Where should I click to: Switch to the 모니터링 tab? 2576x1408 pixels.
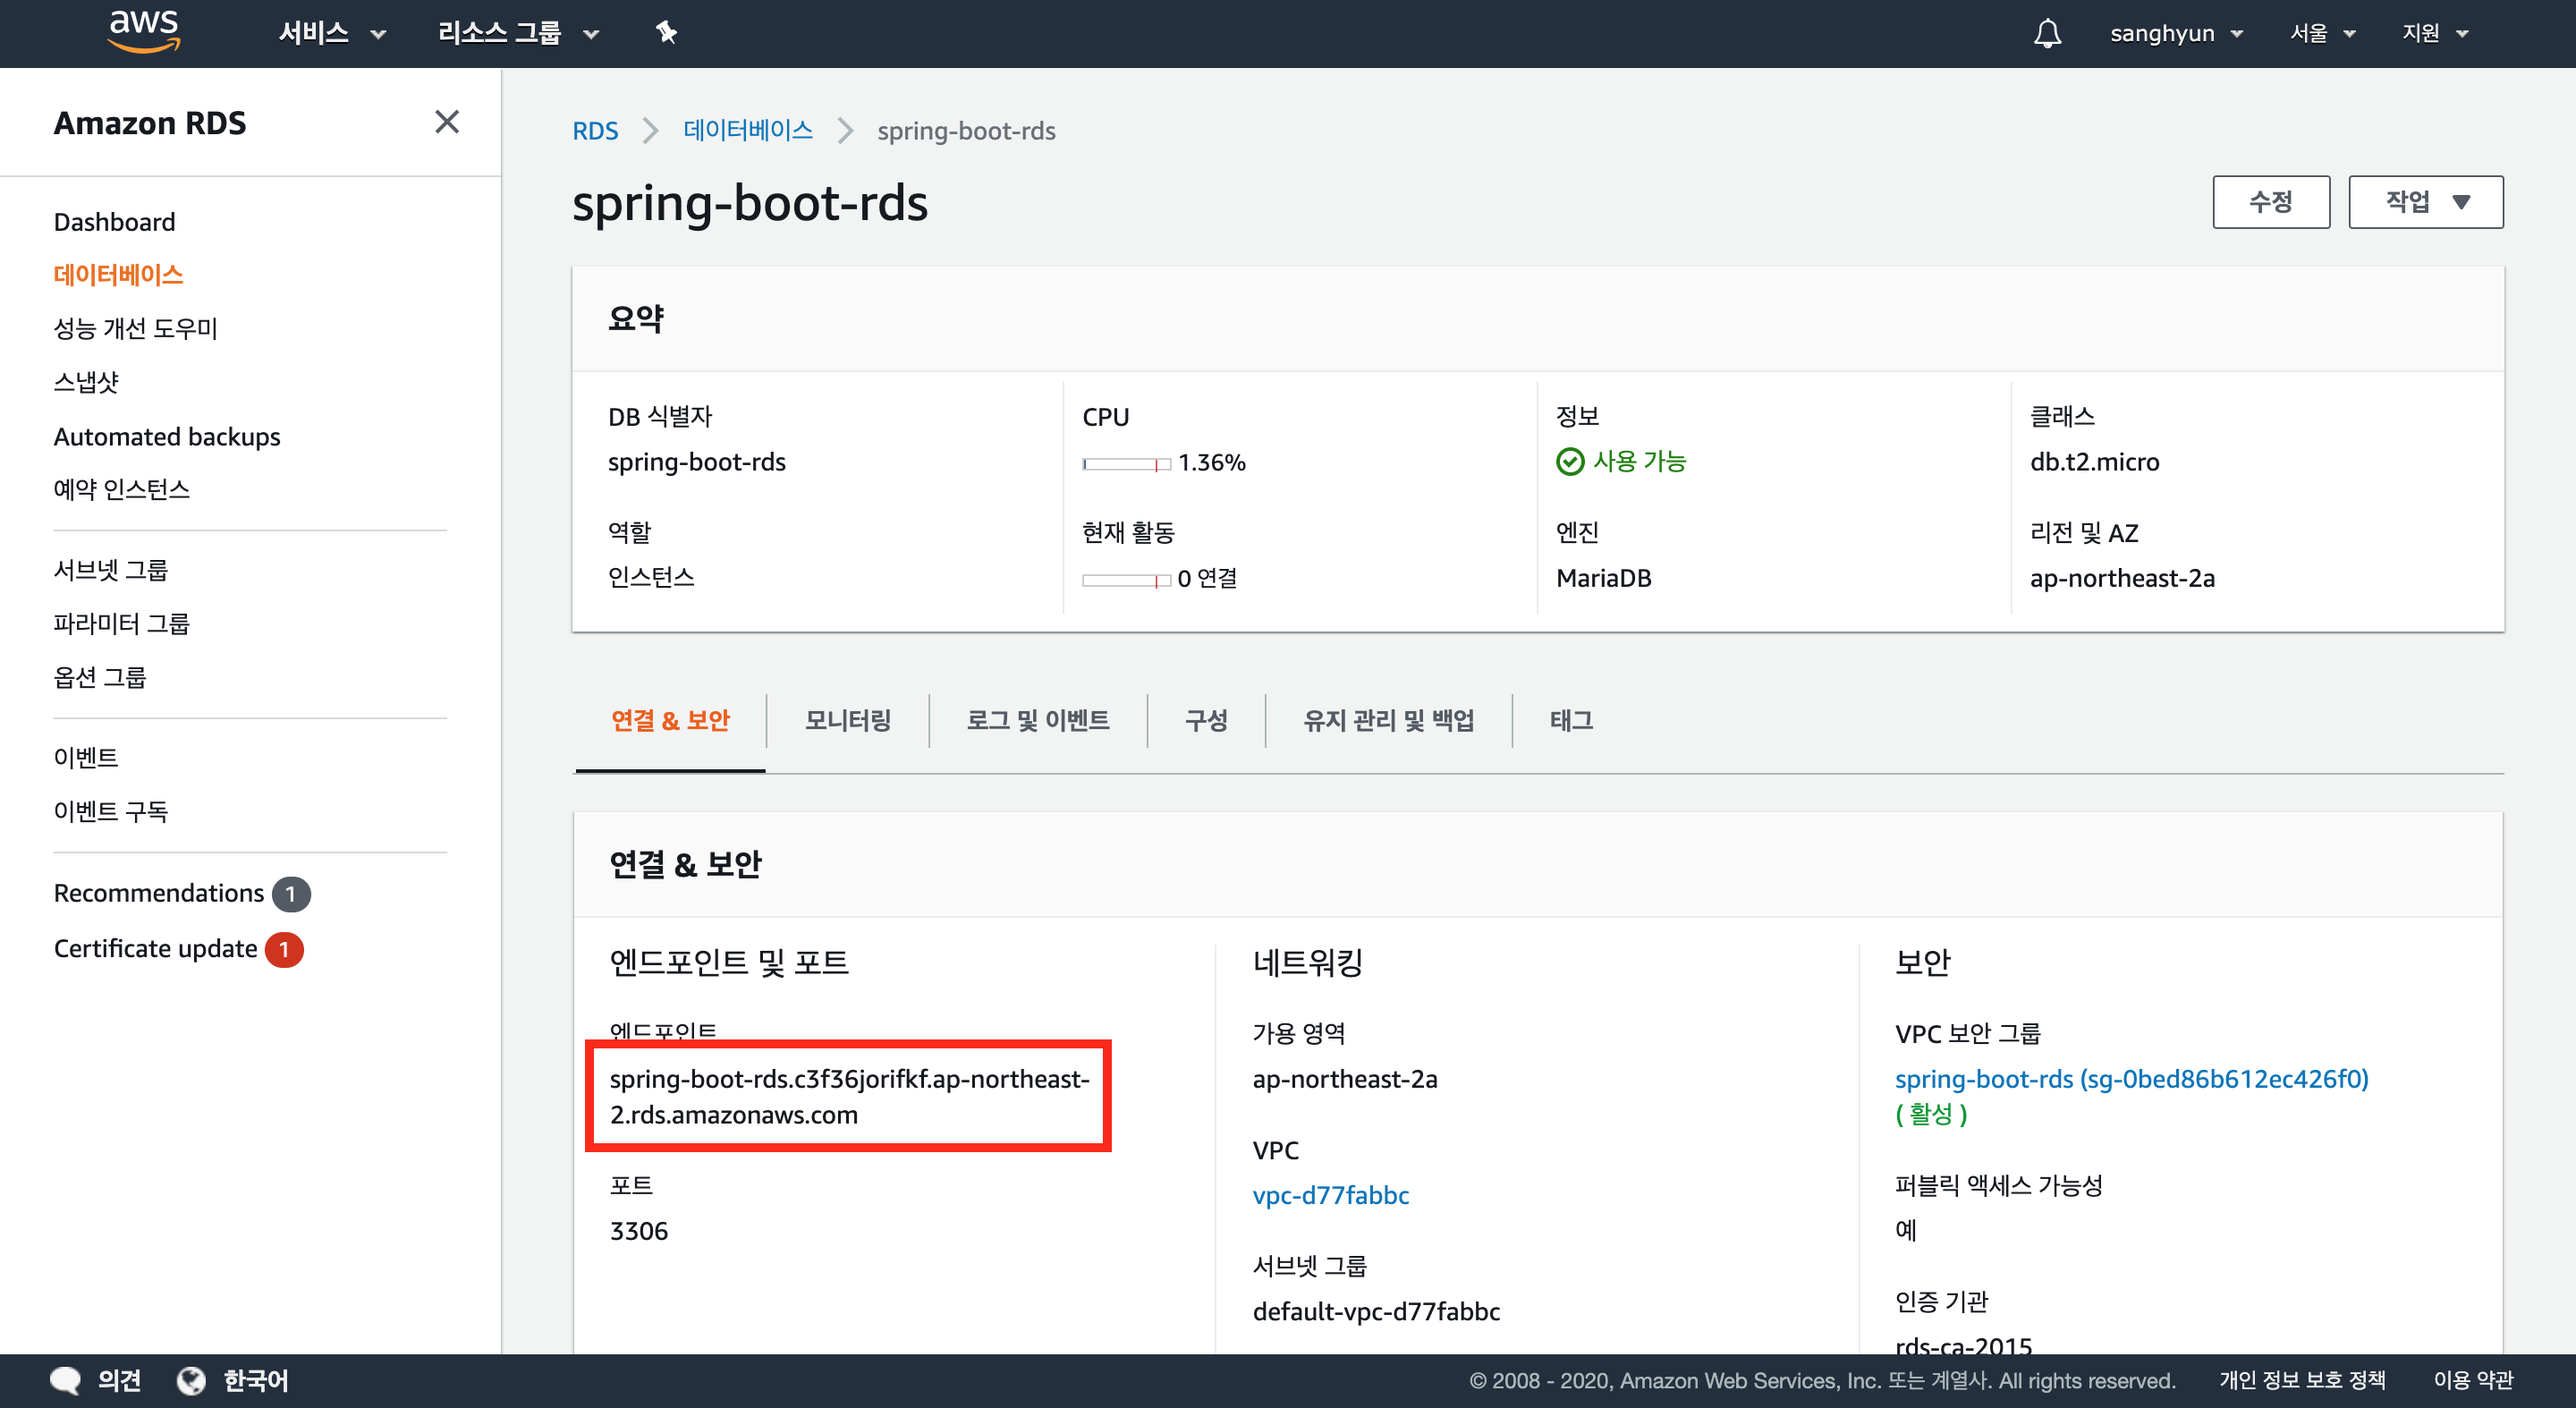click(847, 720)
